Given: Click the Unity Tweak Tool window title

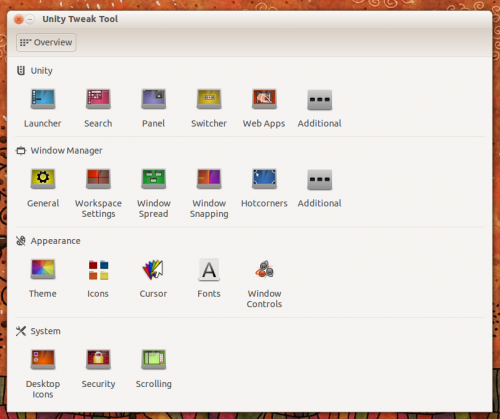Looking at the screenshot, I should (x=80, y=19).
